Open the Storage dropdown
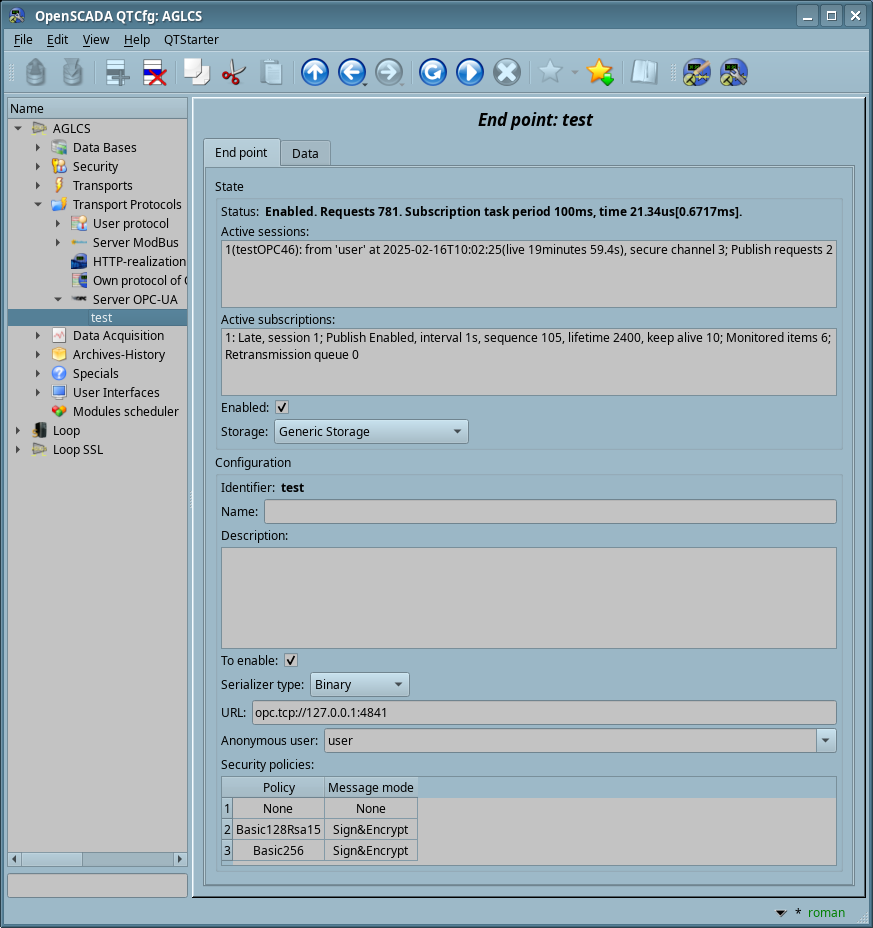This screenshot has width=873, height=928. pyautogui.click(x=370, y=432)
